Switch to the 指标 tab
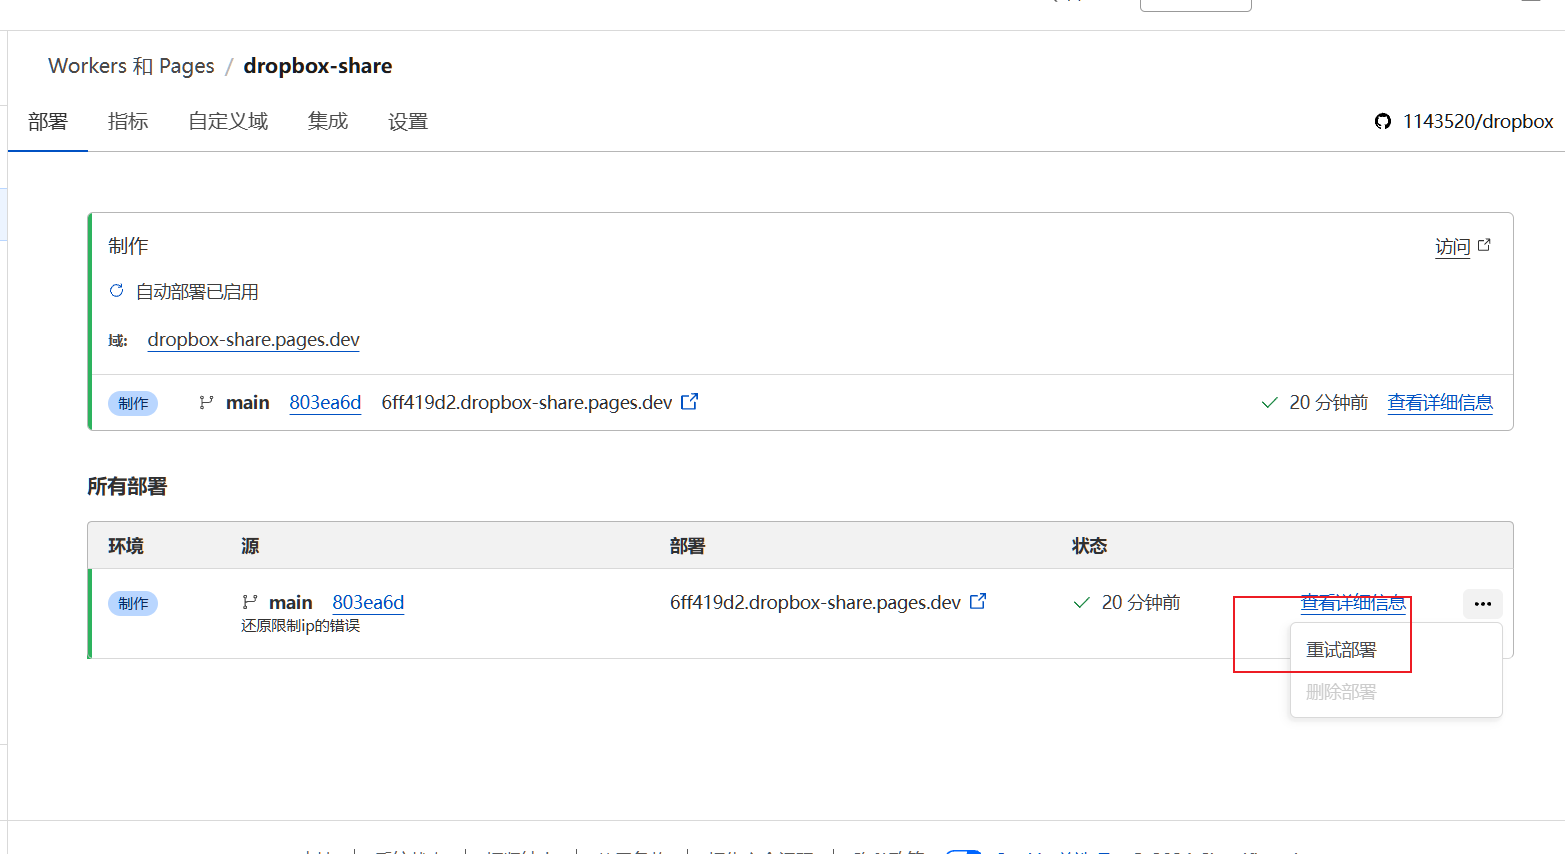Viewport: 1565px width, 854px height. 128,122
